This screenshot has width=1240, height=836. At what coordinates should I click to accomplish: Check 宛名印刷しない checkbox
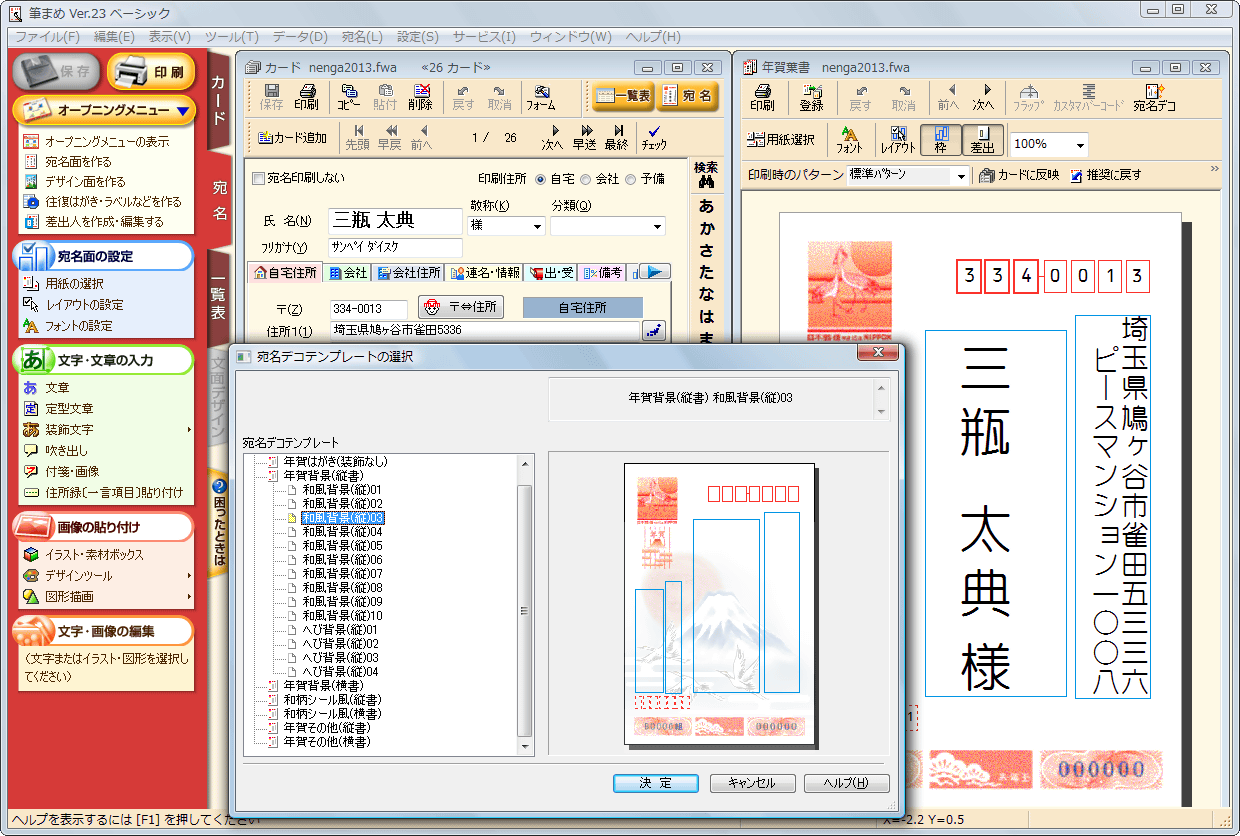(260, 179)
